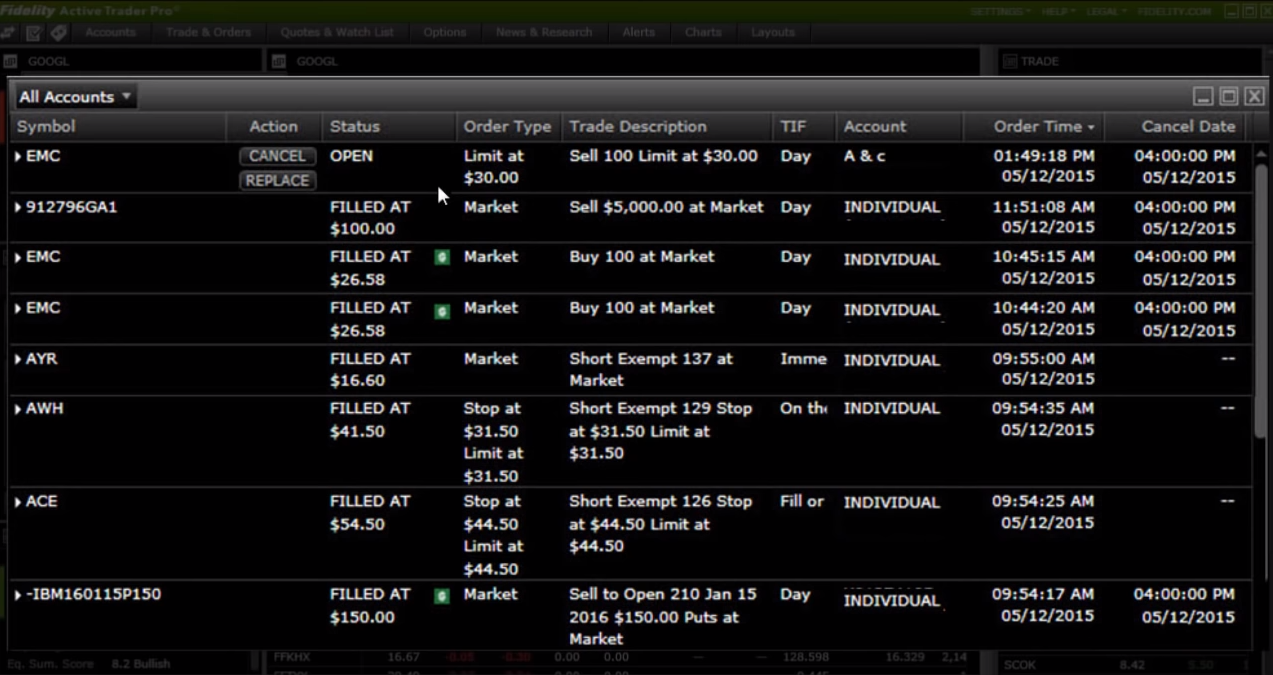Expand the EMC order placed at 10:45:15 AM
Screen dimensions: 1273x675
(18, 257)
